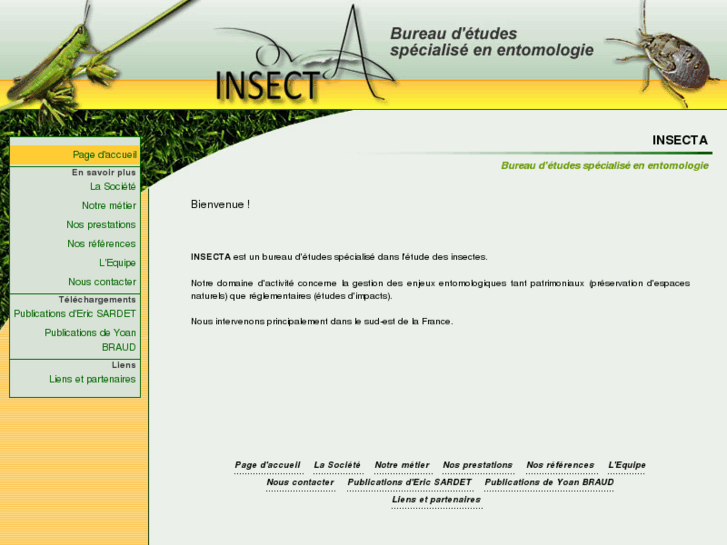Screen dimensions: 727x545
Task: Select Notre métier in sidebar
Action: click(109, 205)
